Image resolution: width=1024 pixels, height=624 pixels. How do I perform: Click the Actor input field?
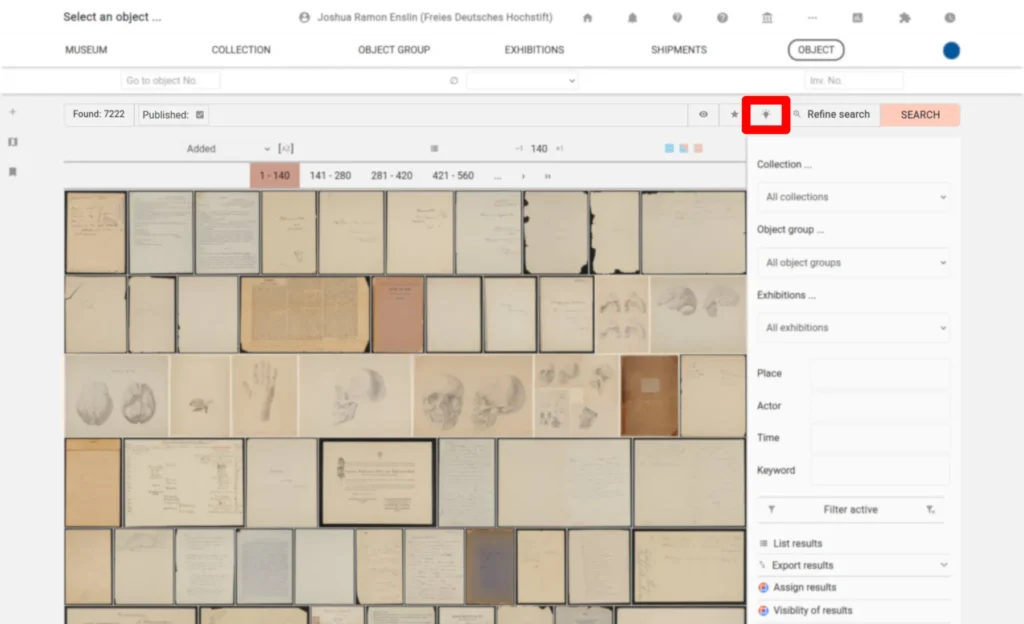880,406
